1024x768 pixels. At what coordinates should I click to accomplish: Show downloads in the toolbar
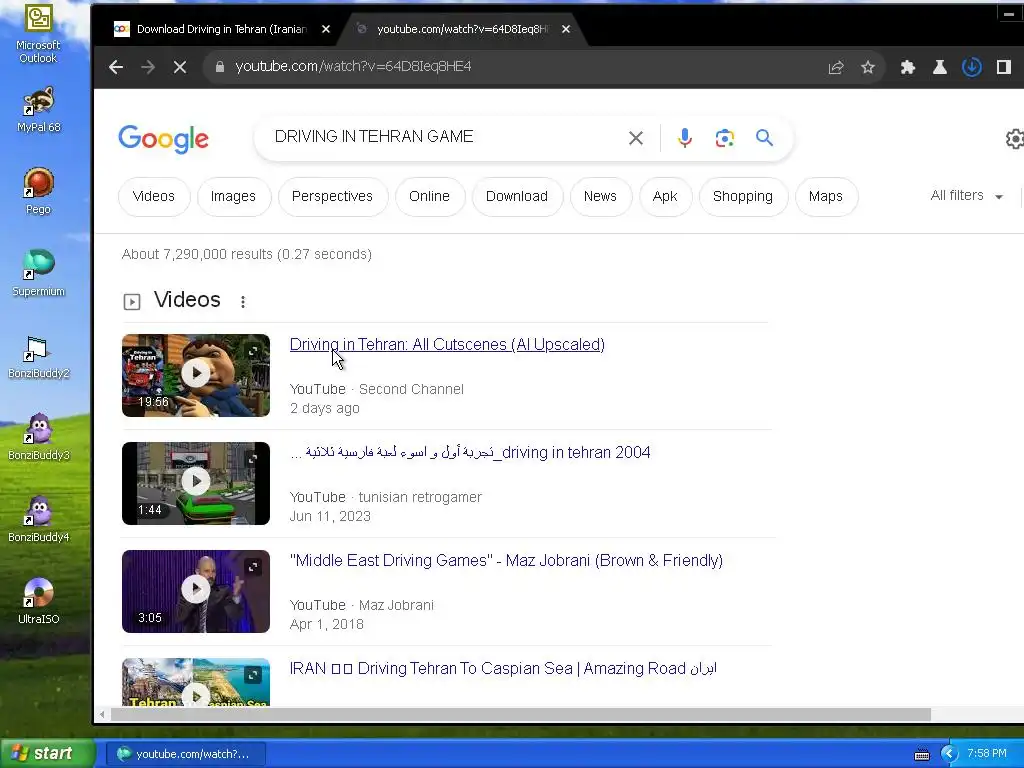coord(972,67)
